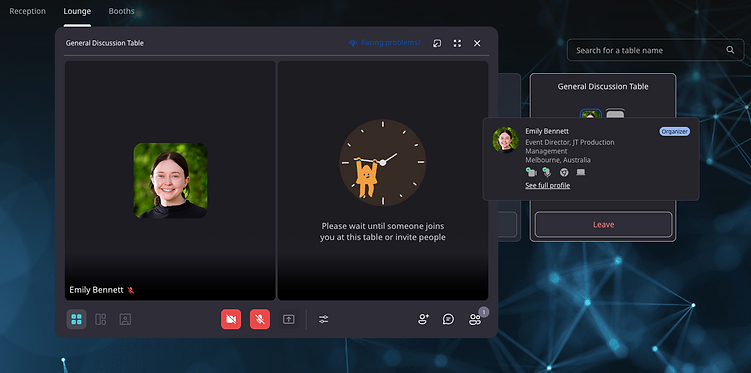The image size is (751, 373).
Task: Click Emily Bennett's video tile photo
Action: [x=170, y=181]
